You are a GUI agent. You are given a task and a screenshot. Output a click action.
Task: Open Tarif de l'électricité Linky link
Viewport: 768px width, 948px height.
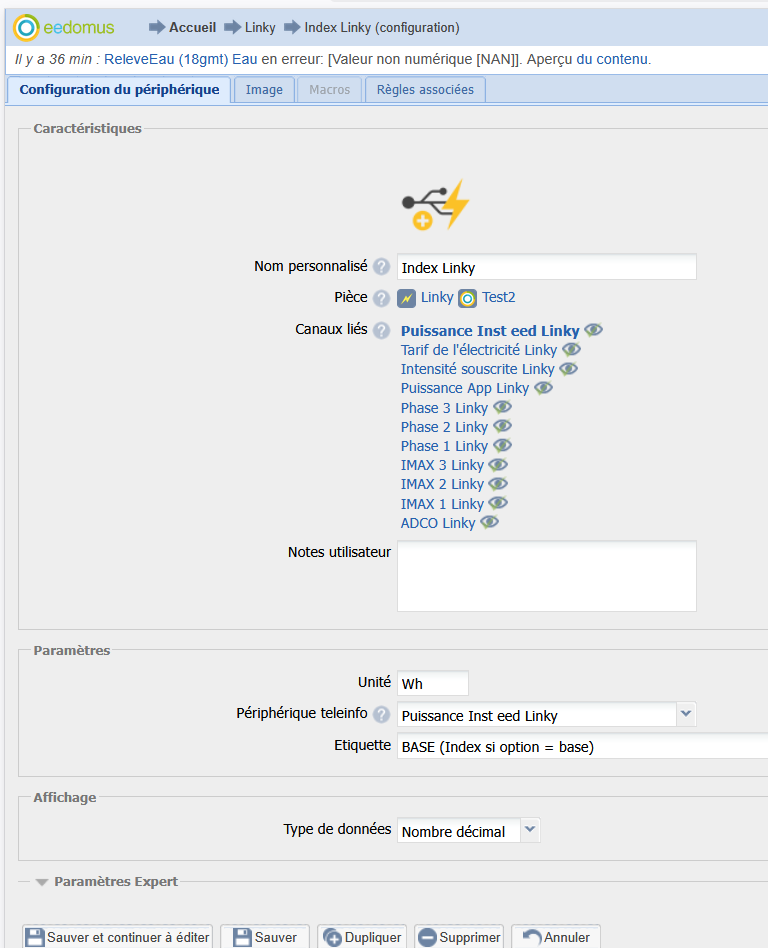[479, 350]
